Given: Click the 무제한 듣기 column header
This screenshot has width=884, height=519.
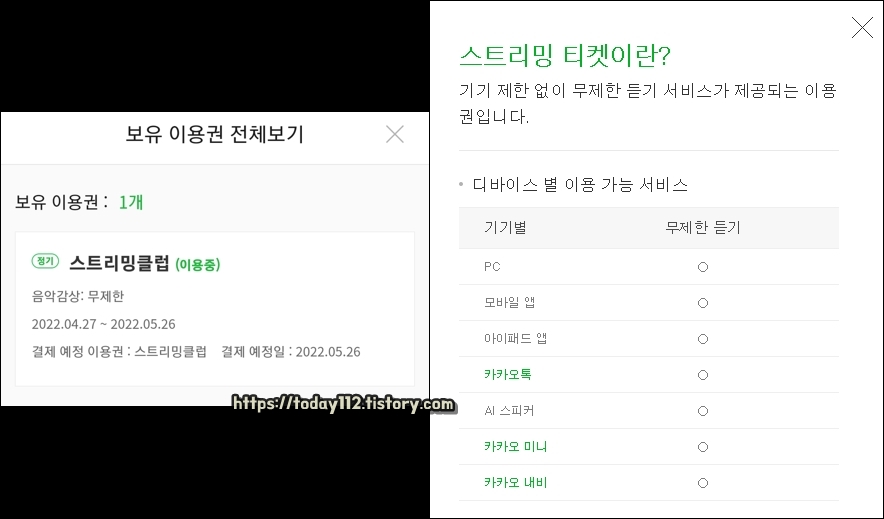Looking at the screenshot, I should click(702, 228).
